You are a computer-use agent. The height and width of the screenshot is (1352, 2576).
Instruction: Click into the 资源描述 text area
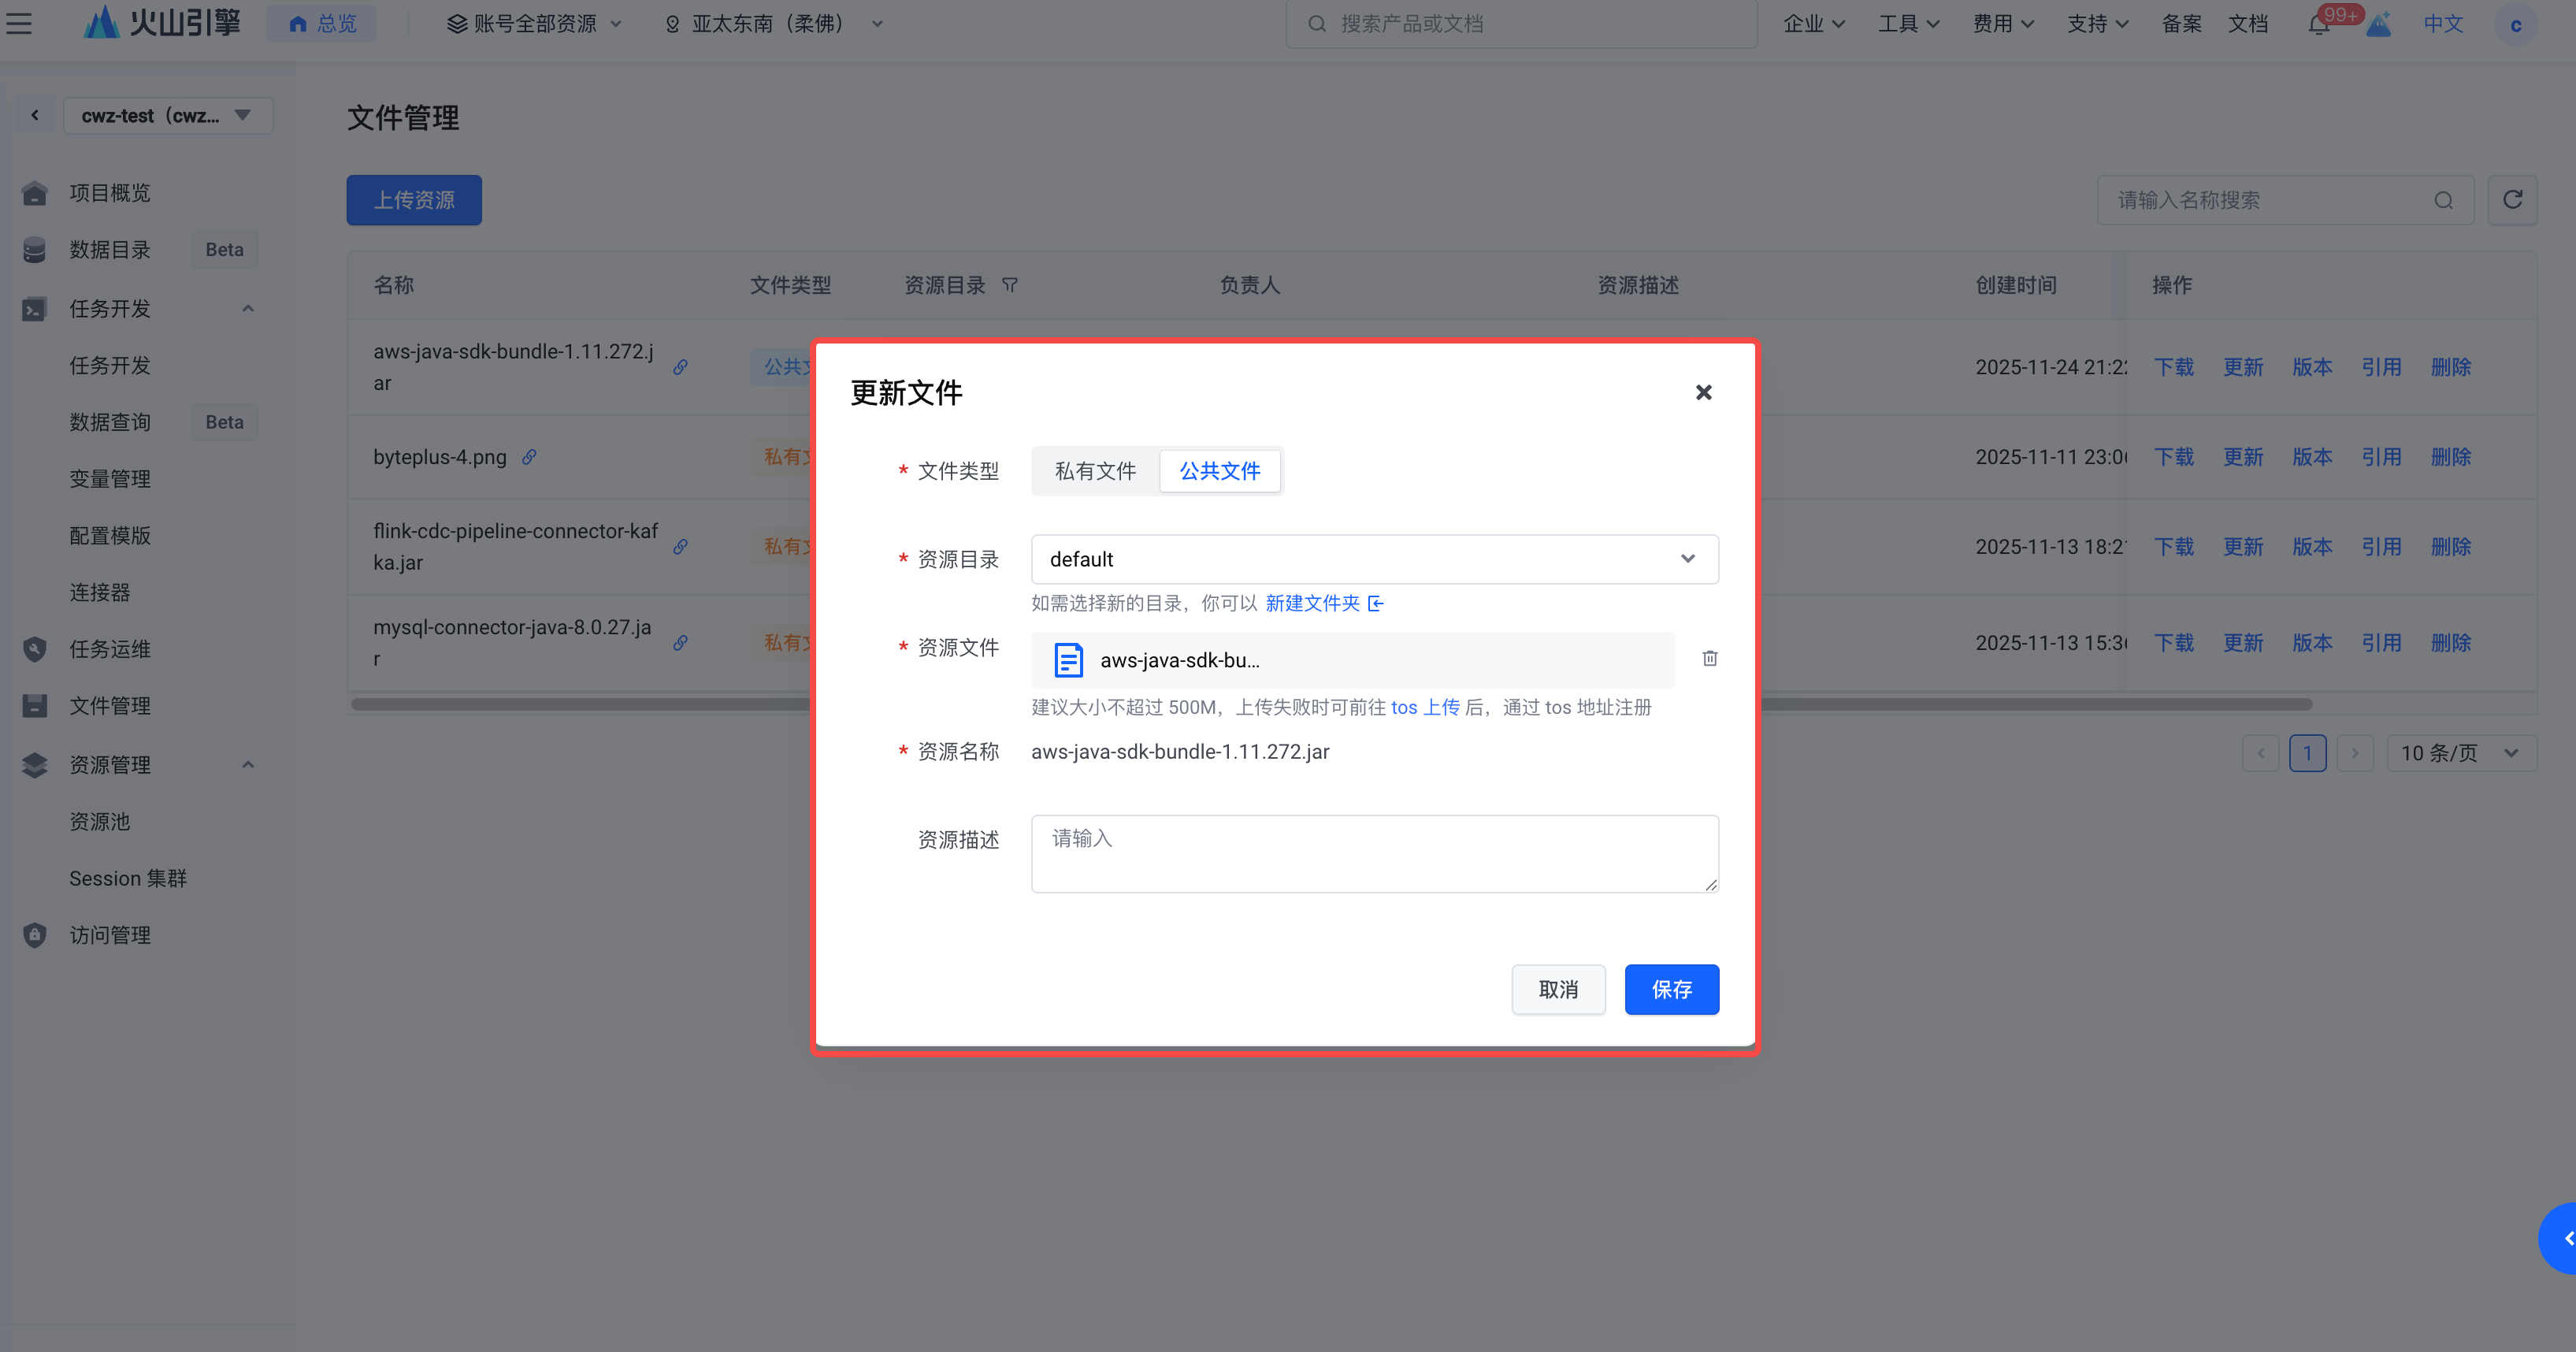click(1374, 853)
